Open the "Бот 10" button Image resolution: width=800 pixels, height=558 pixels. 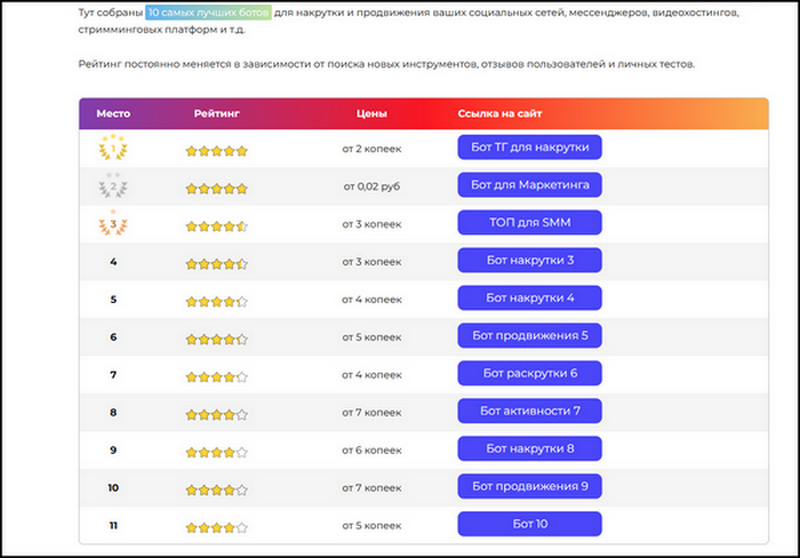pyautogui.click(x=529, y=524)
